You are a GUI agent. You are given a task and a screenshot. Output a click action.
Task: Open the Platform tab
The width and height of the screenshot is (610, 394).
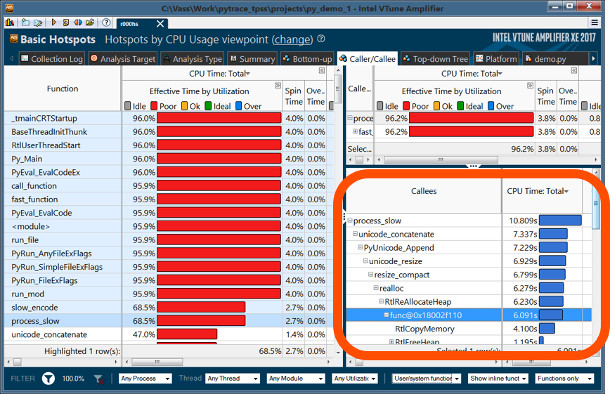[496, 59]
